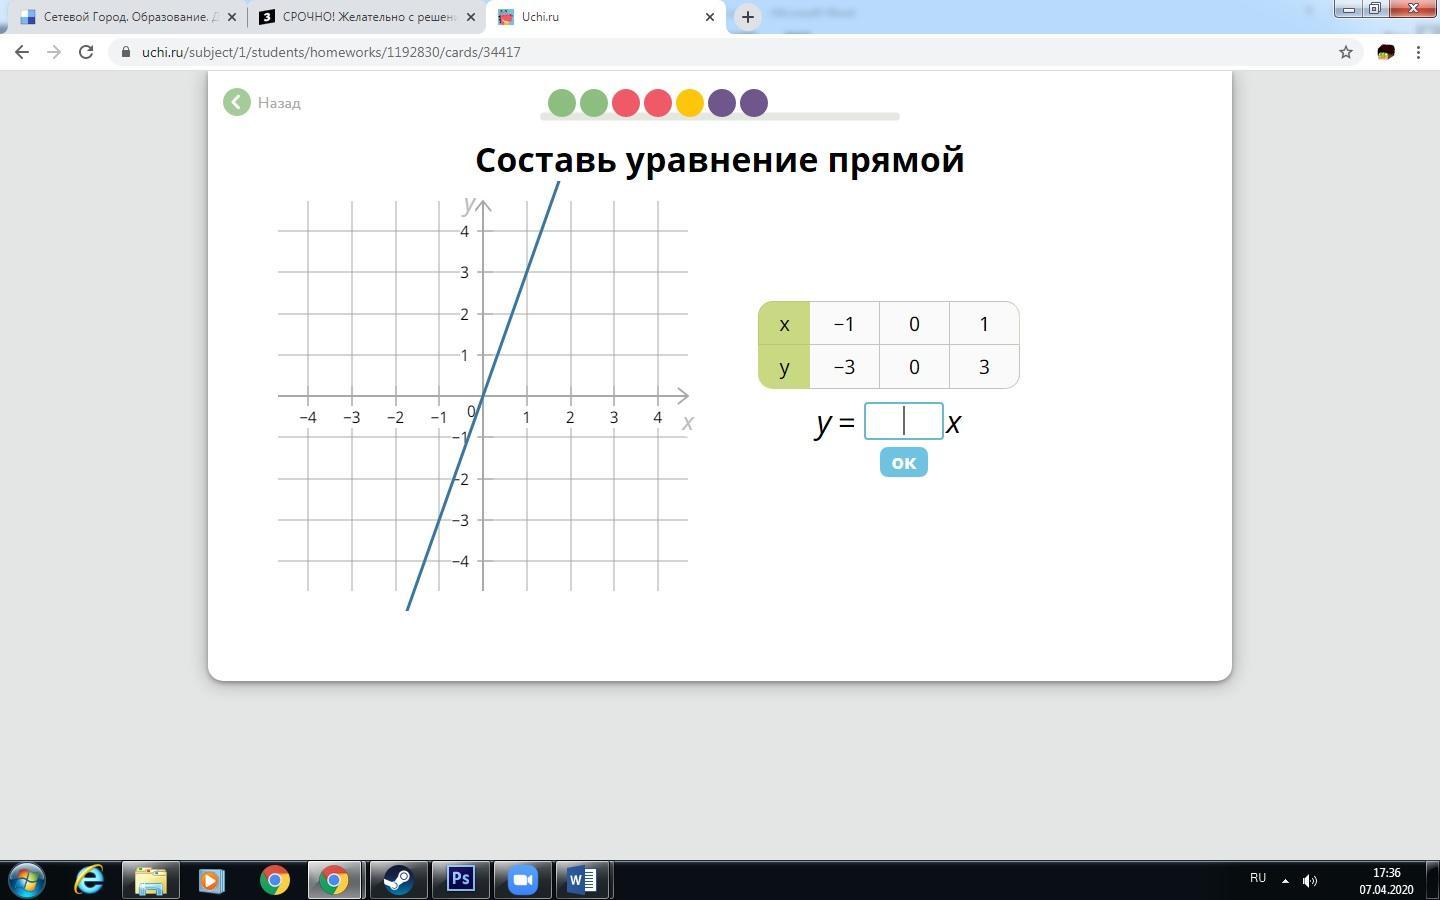The width and height of the screenshot is (1440, 900).
Task: Submit the answer with OK button
Action: (x=904, y=462)
